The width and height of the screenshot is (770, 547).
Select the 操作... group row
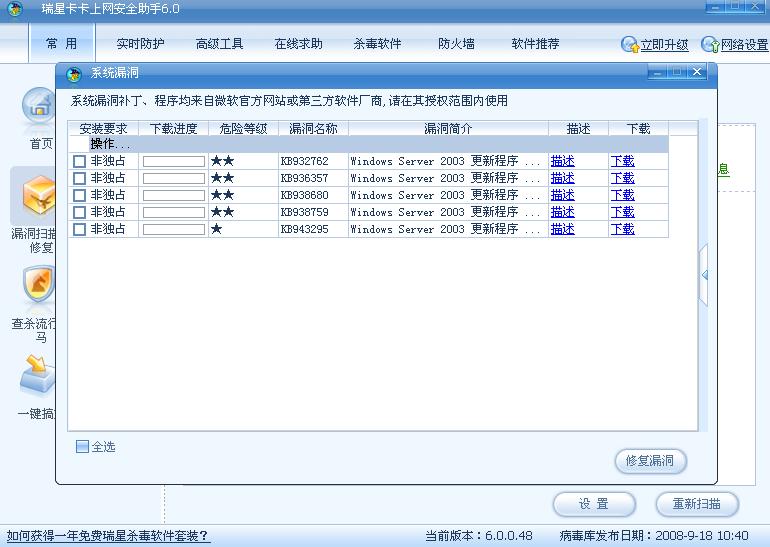pyautogui.click(x=368, y=144)
